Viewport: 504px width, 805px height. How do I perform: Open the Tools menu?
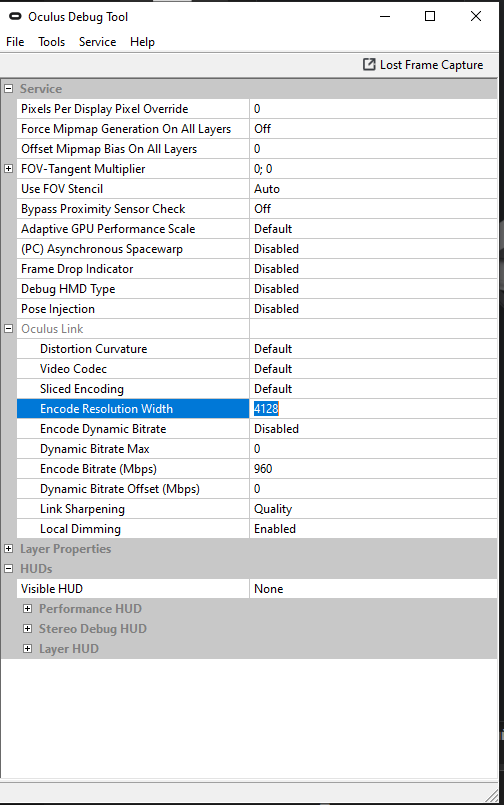51,42
